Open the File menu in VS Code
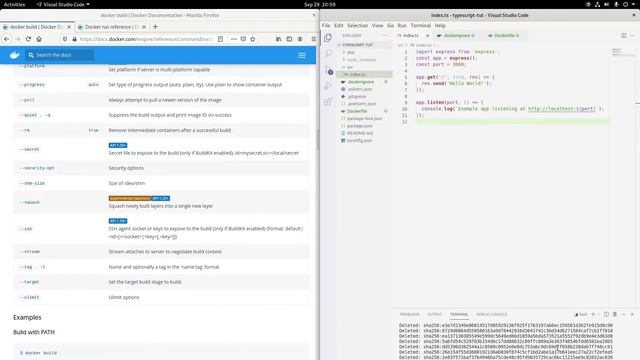The height and width of the screenshot is (360, 640). pos(326,25)
